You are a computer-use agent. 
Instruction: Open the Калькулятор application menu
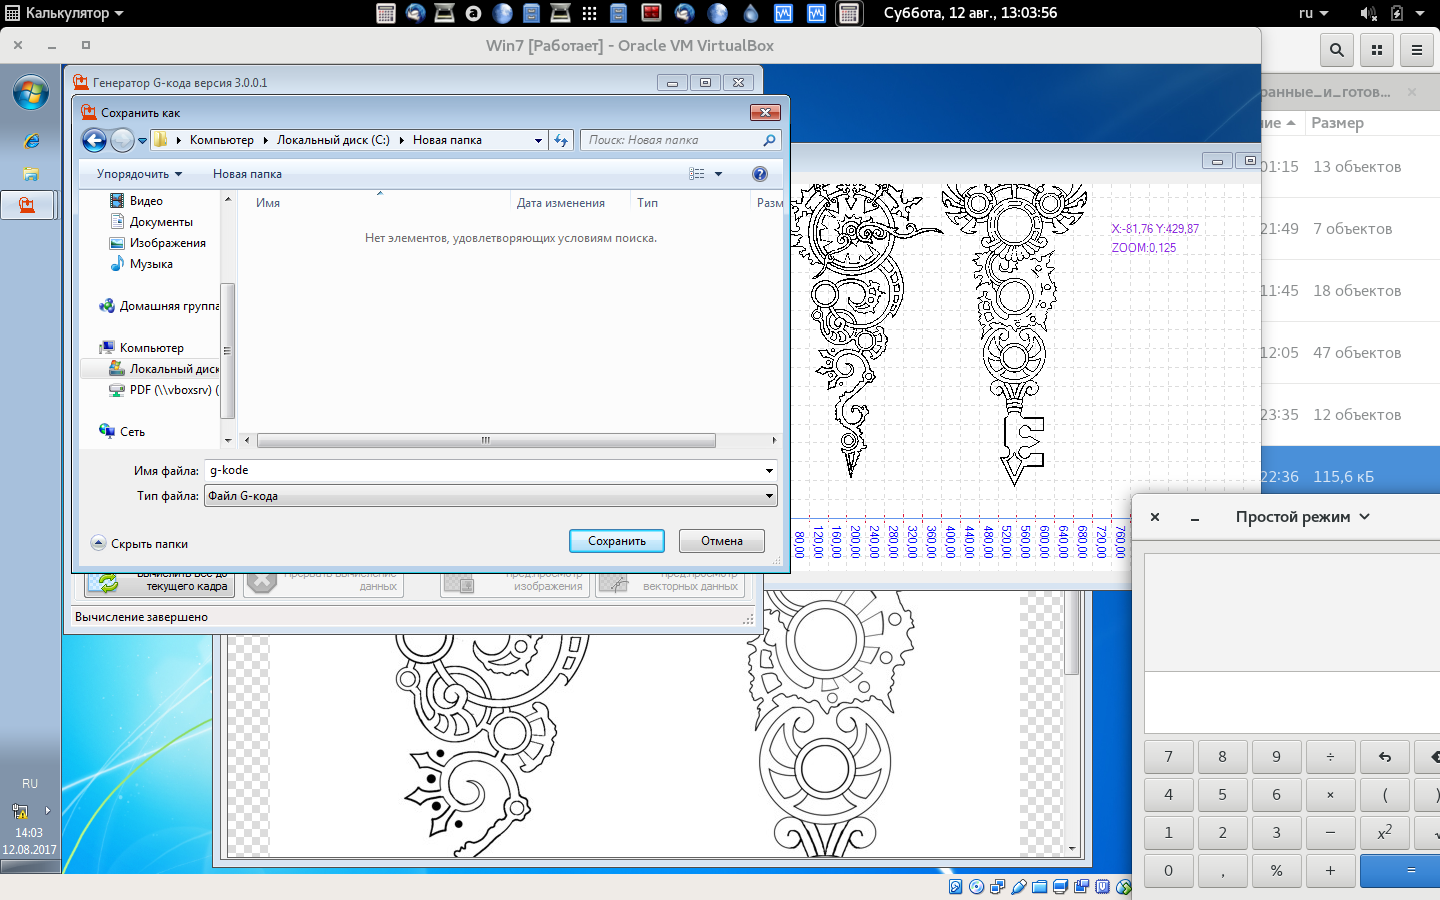[66, 13]
